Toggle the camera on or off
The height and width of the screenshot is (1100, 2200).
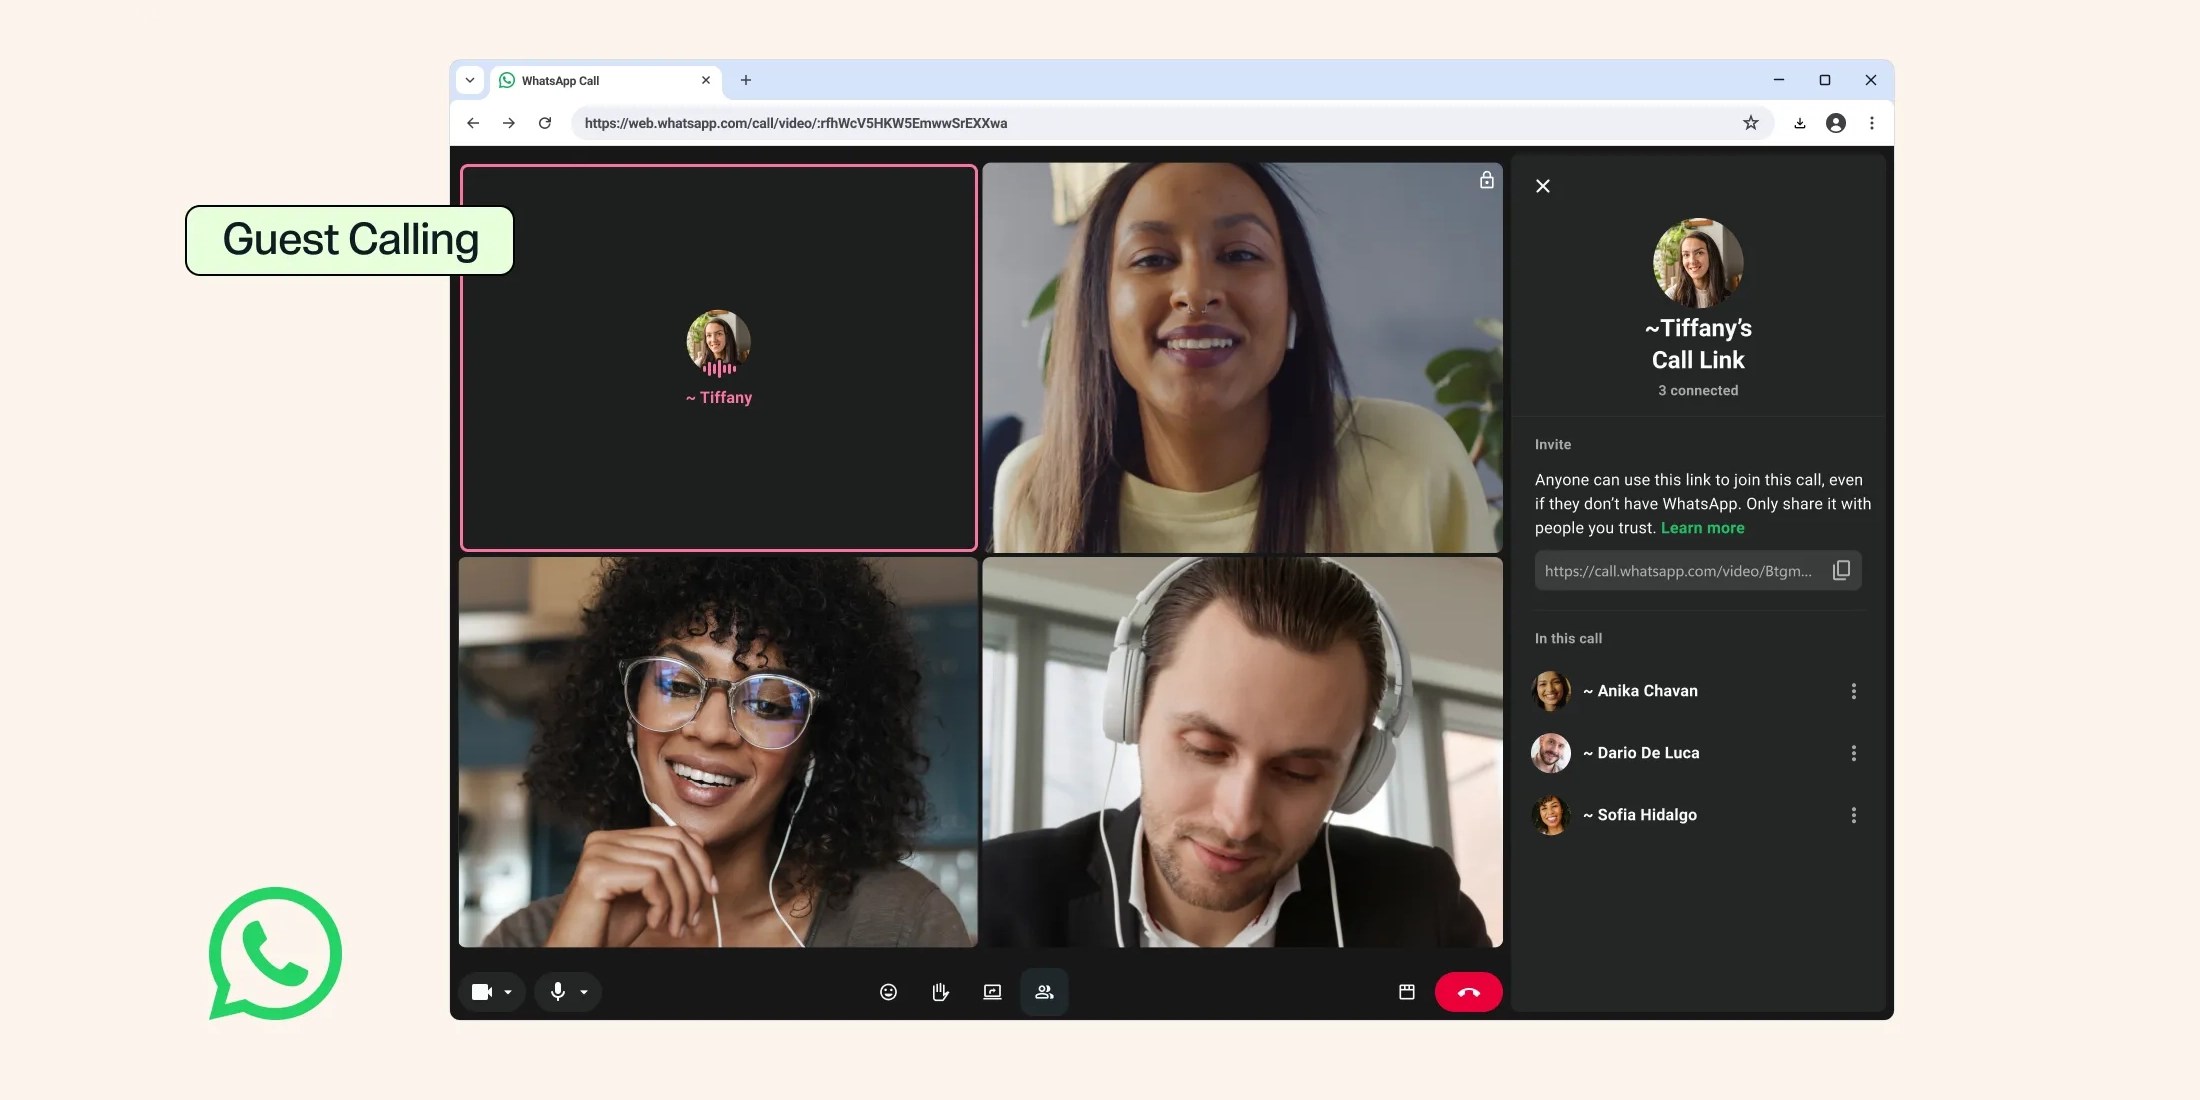tap(482, 992)
